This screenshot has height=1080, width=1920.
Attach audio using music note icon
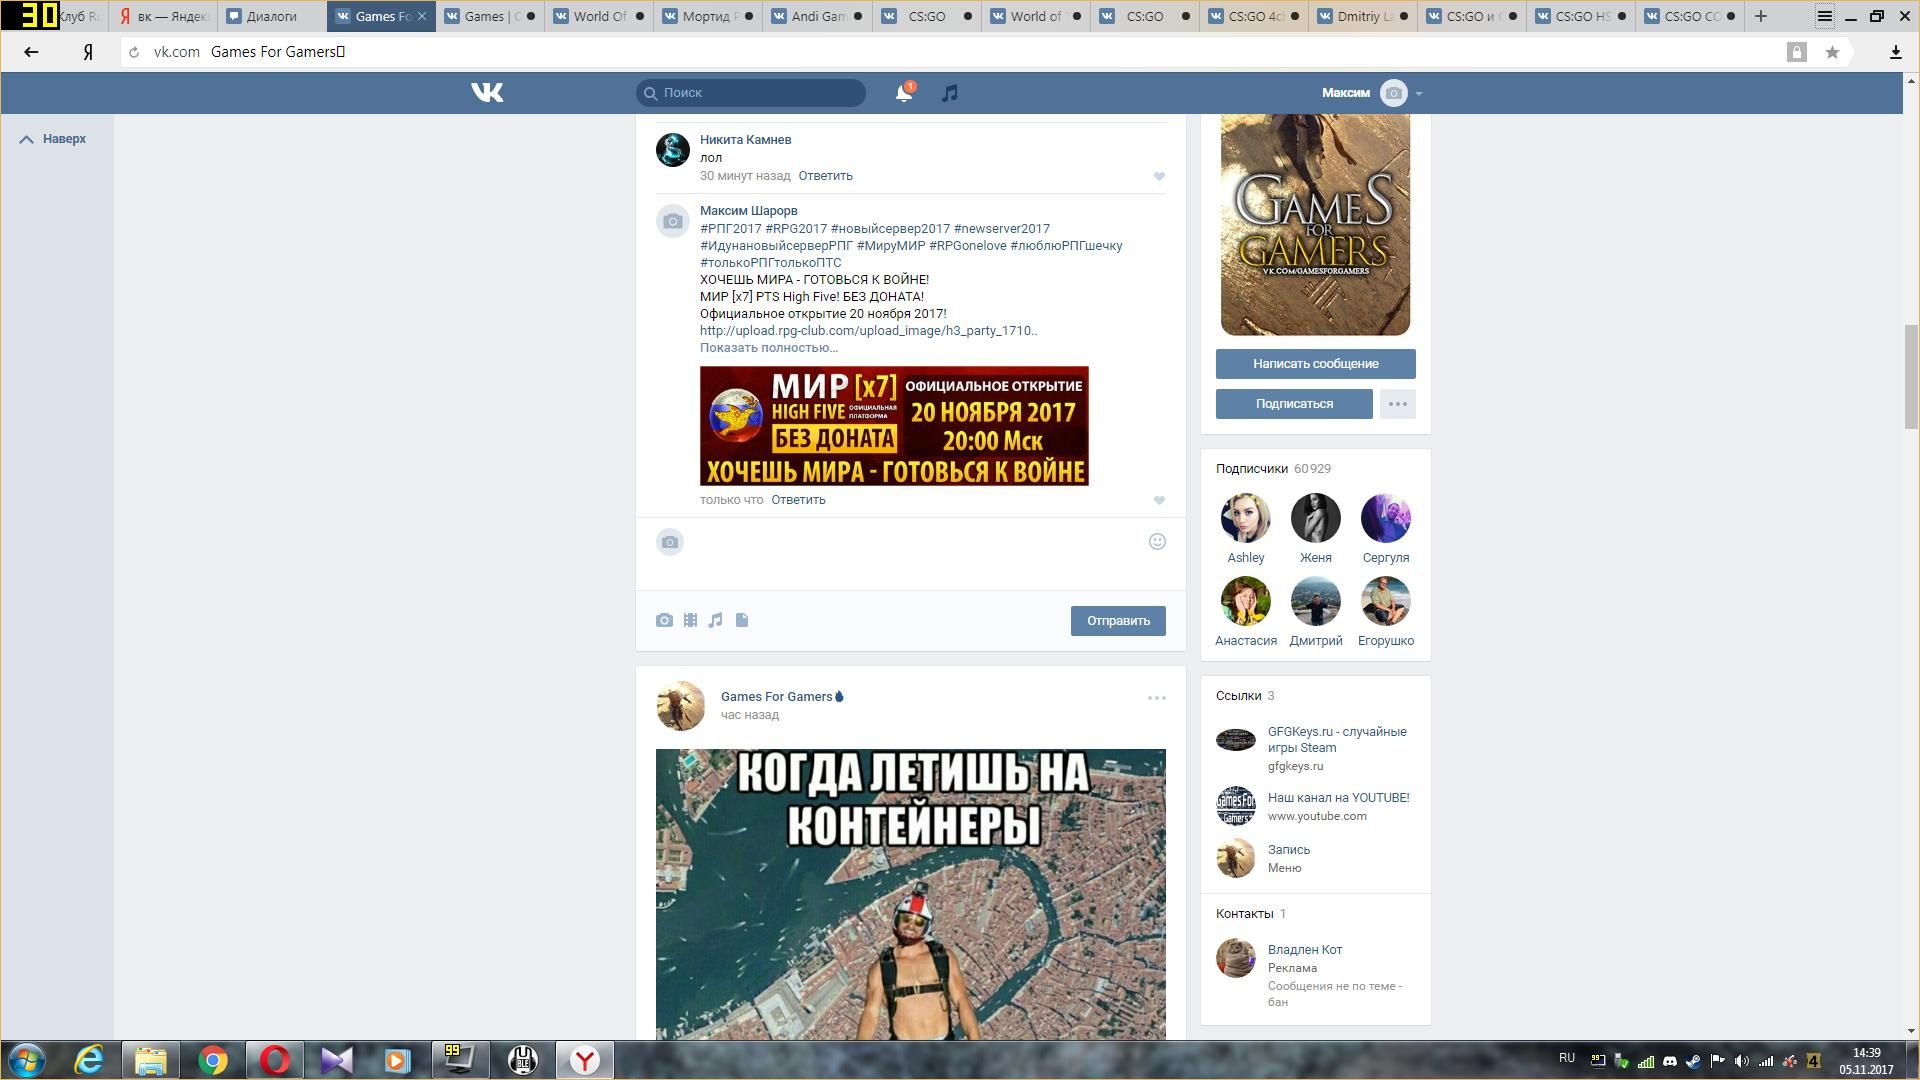coord(715,621)
